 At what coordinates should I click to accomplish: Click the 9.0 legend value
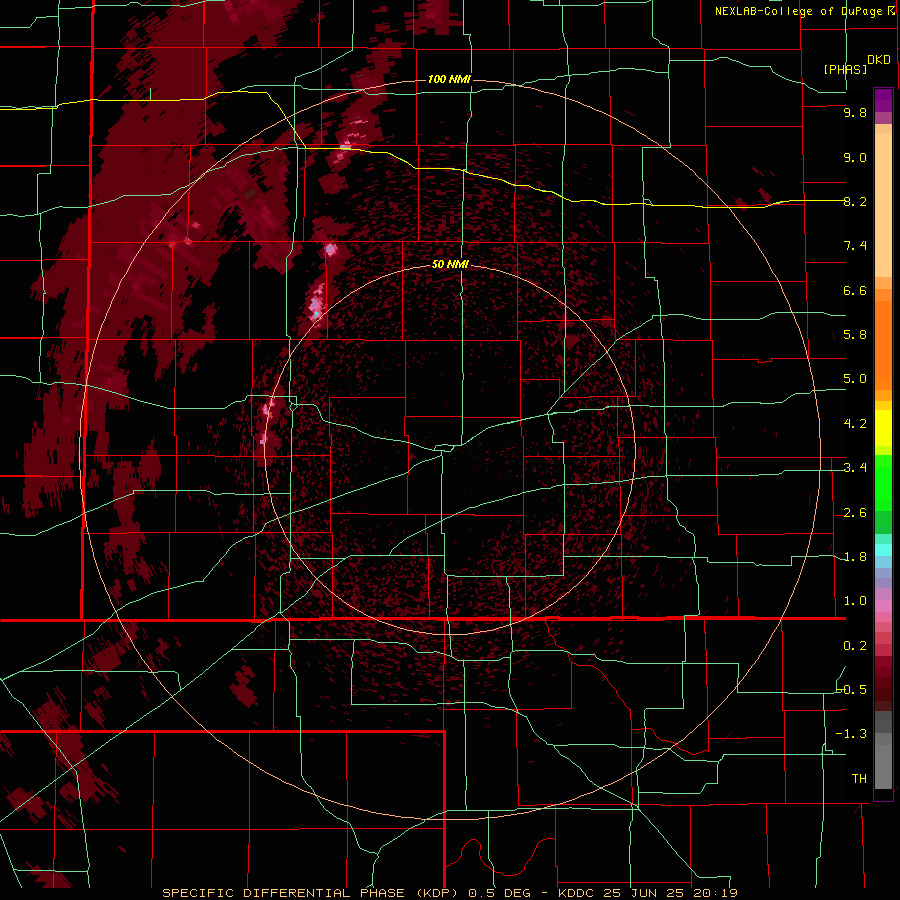click(855, 157)
